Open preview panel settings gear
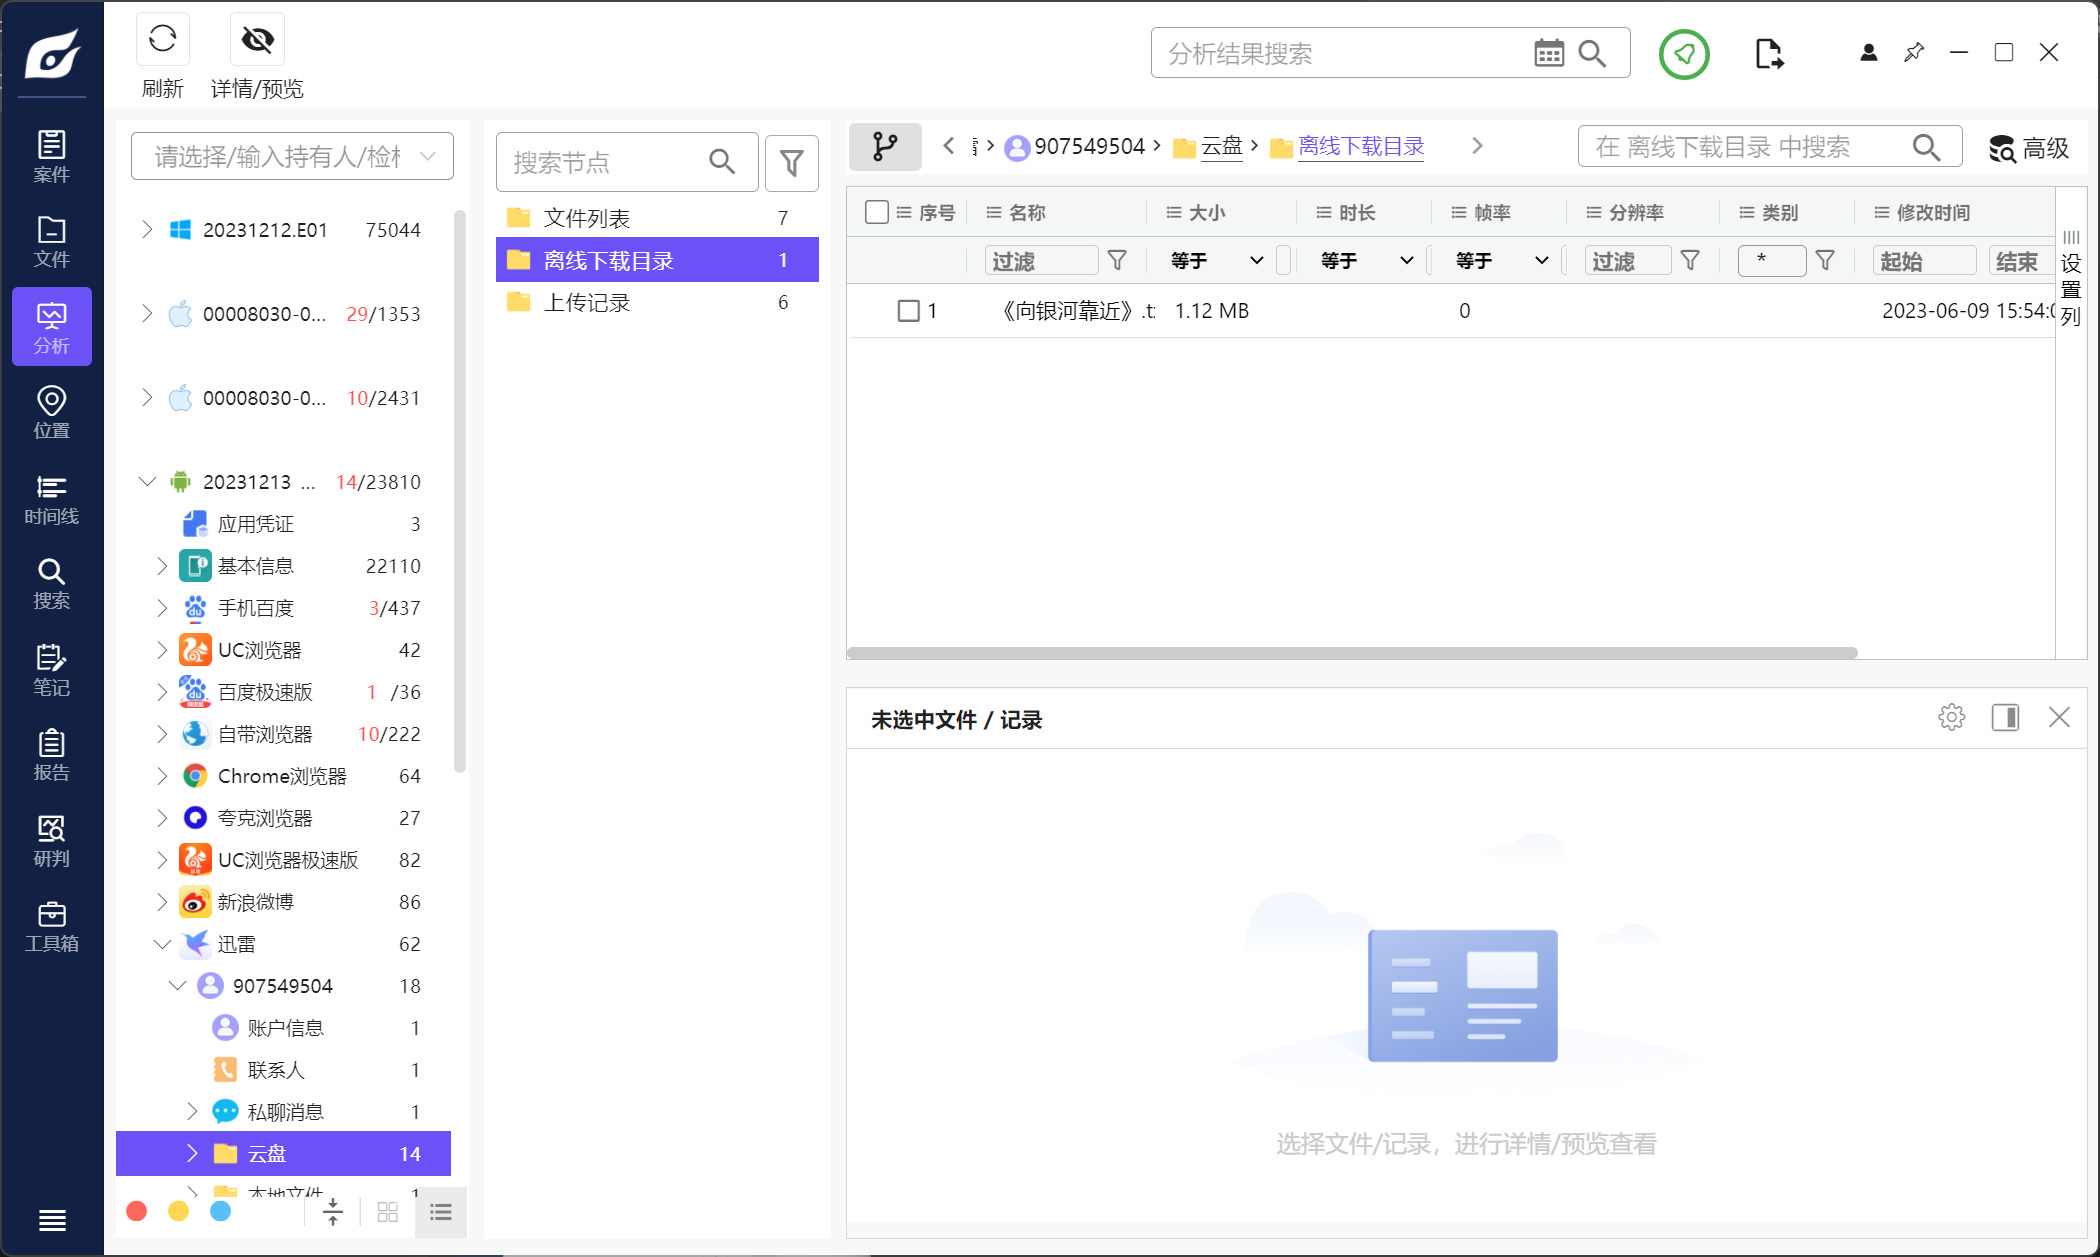Viewport: 2100px width, 1257px height. tap(1951, 717)
